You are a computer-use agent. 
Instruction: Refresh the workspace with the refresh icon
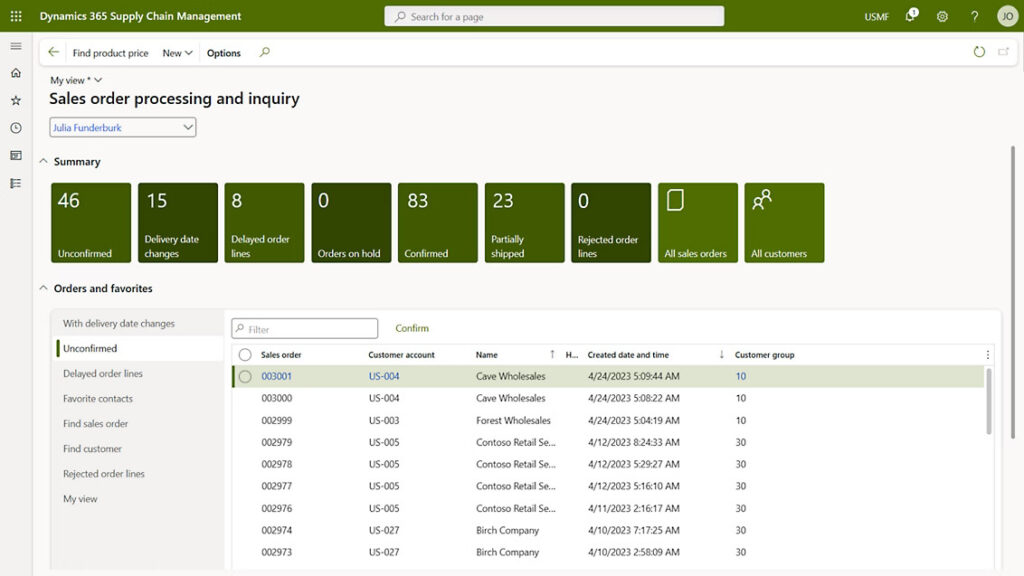(978, 51)
